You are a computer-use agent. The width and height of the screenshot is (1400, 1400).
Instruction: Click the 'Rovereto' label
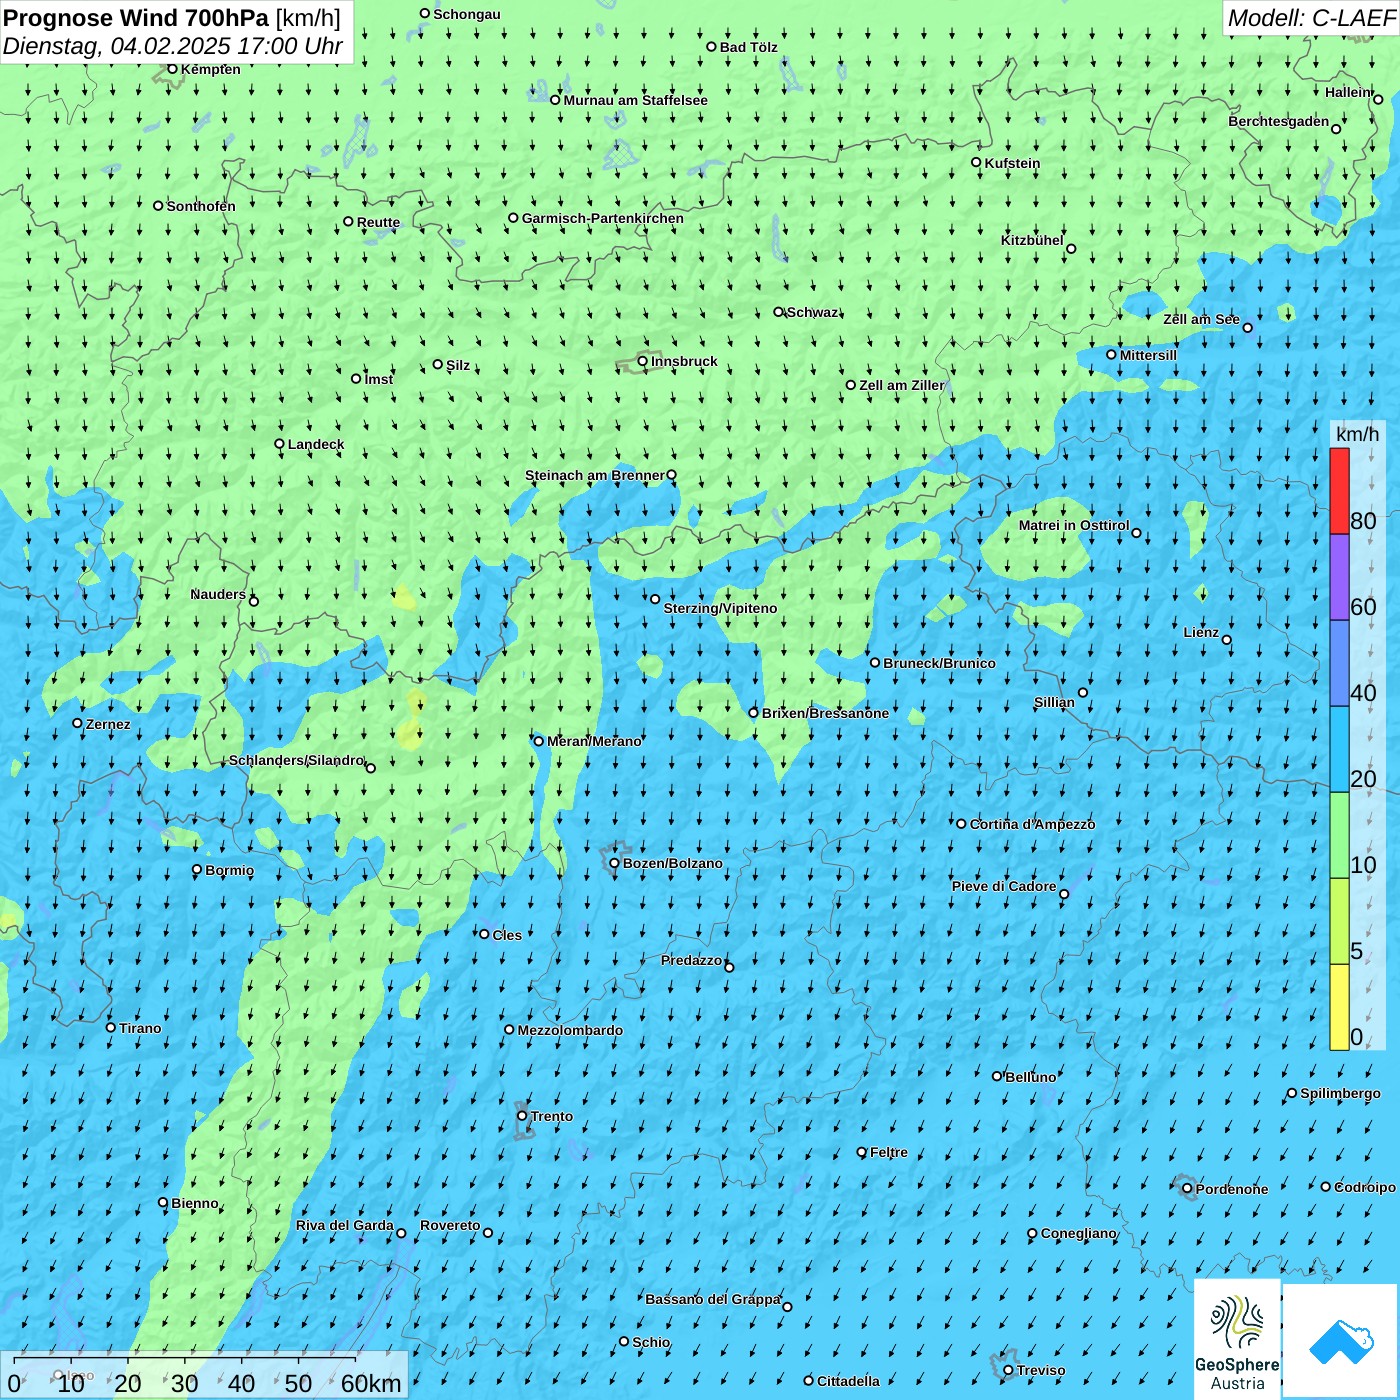[x=450, y=1225]
